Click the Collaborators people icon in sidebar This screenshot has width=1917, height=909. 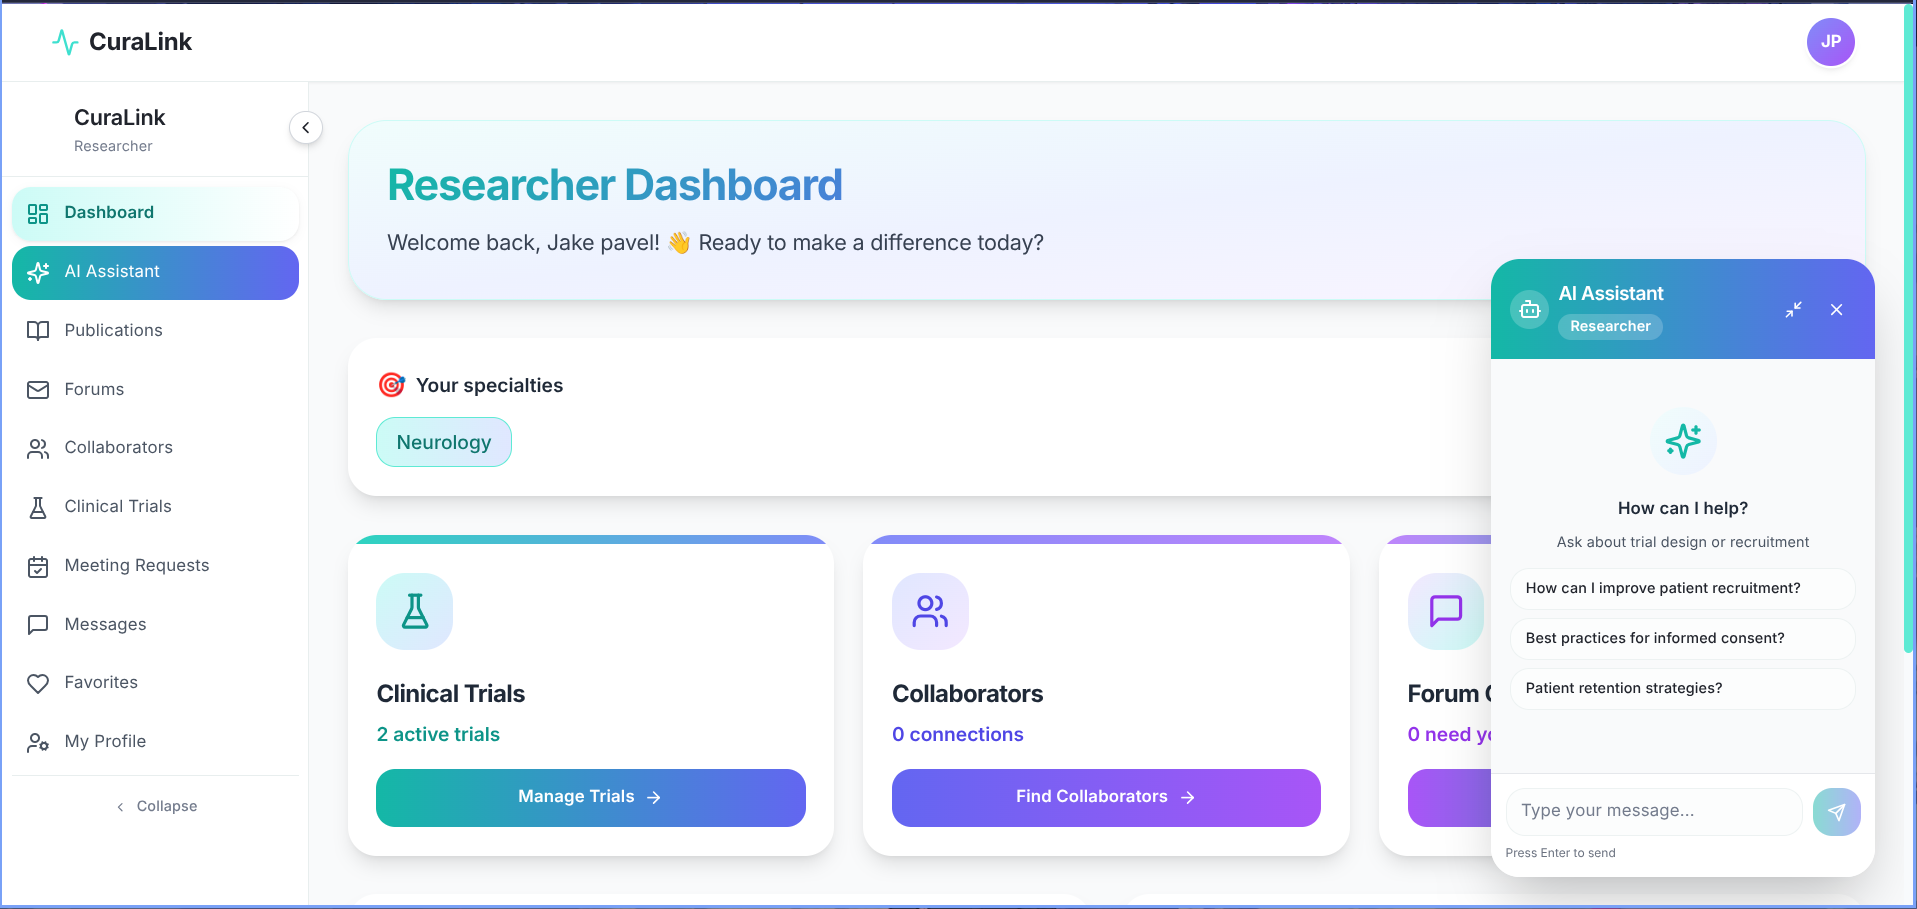[x=38, y=448]
